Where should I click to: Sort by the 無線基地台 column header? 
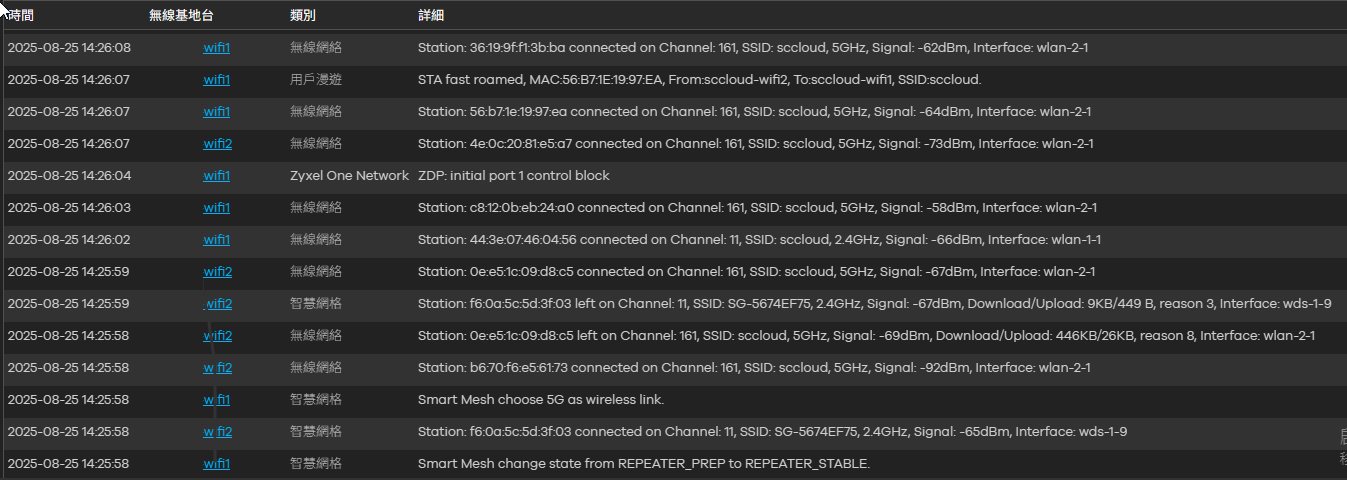coord(181,16)
